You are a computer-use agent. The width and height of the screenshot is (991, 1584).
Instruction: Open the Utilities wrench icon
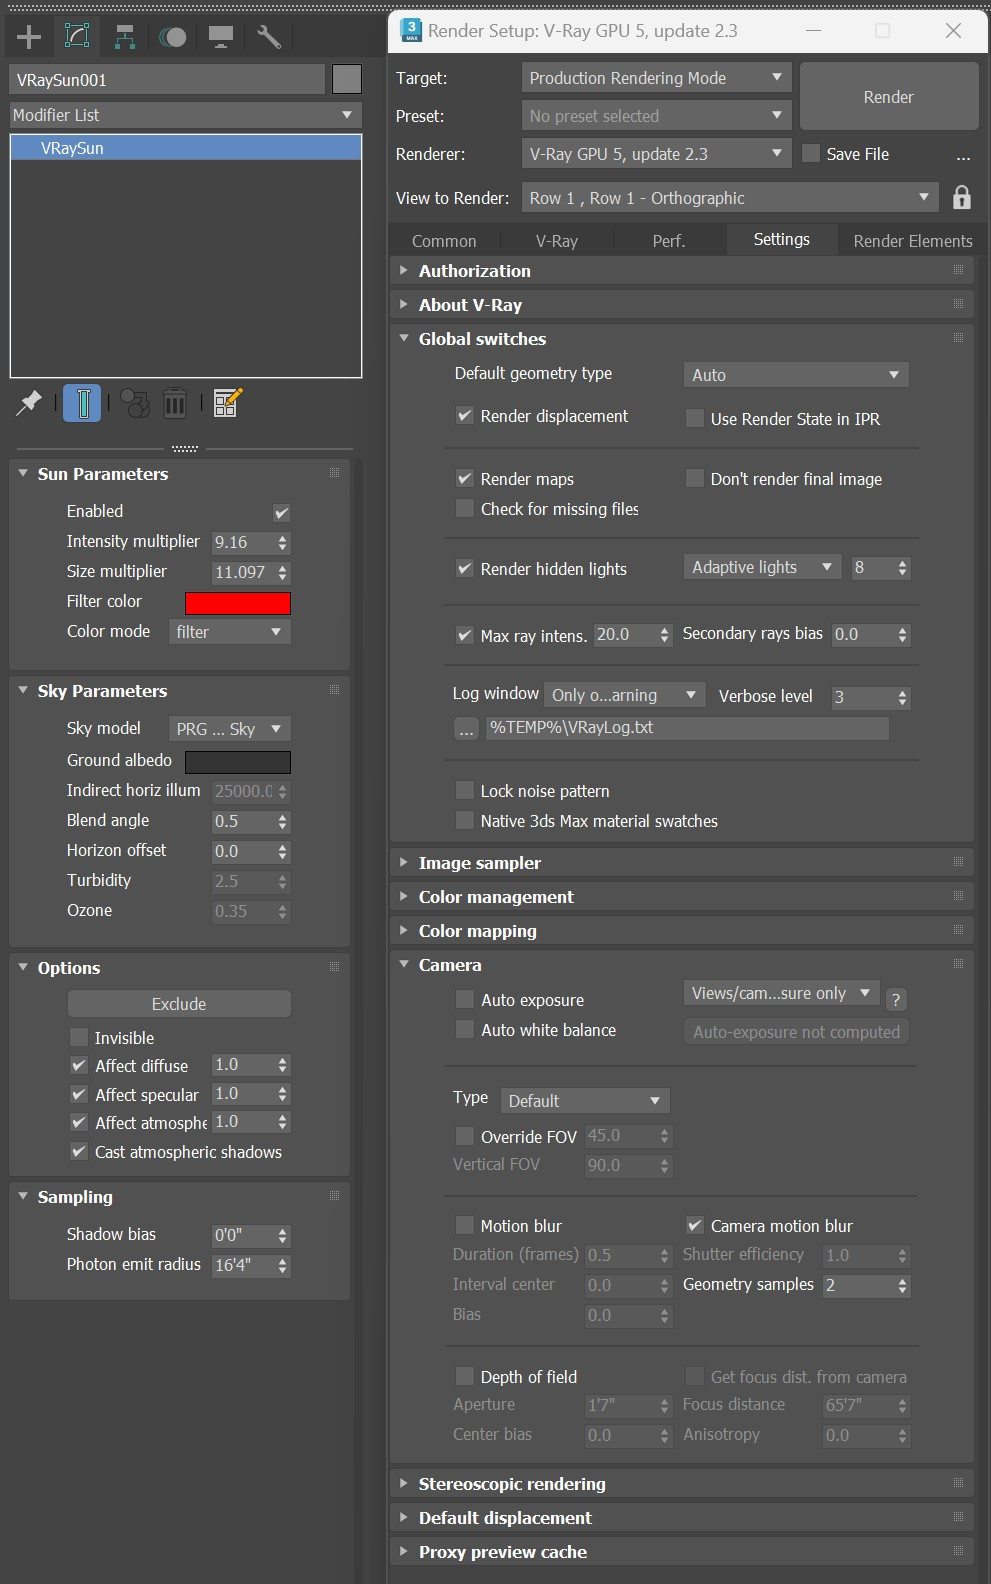pyautogui.click(x=268, y=37)
